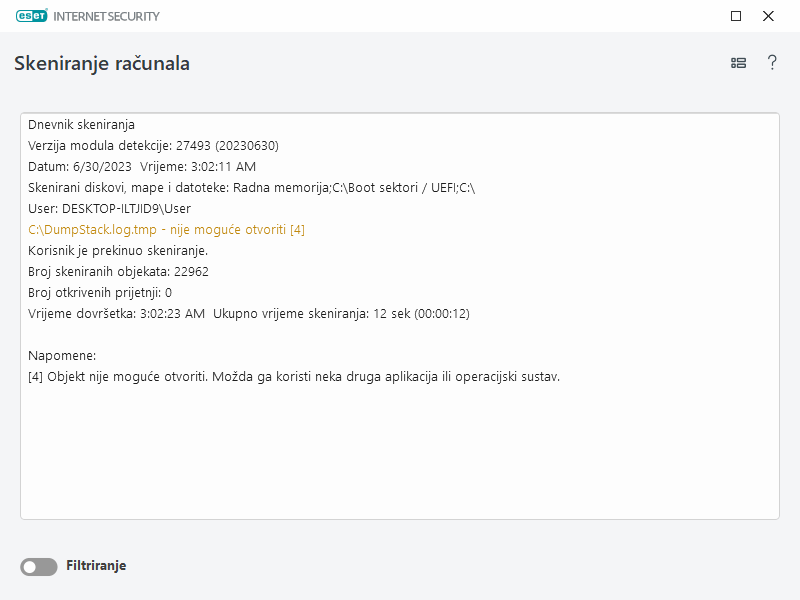Select the 'Verzija modula detekcije' log entry
This screenshot has height=600, width=800.
click(153, 146)
